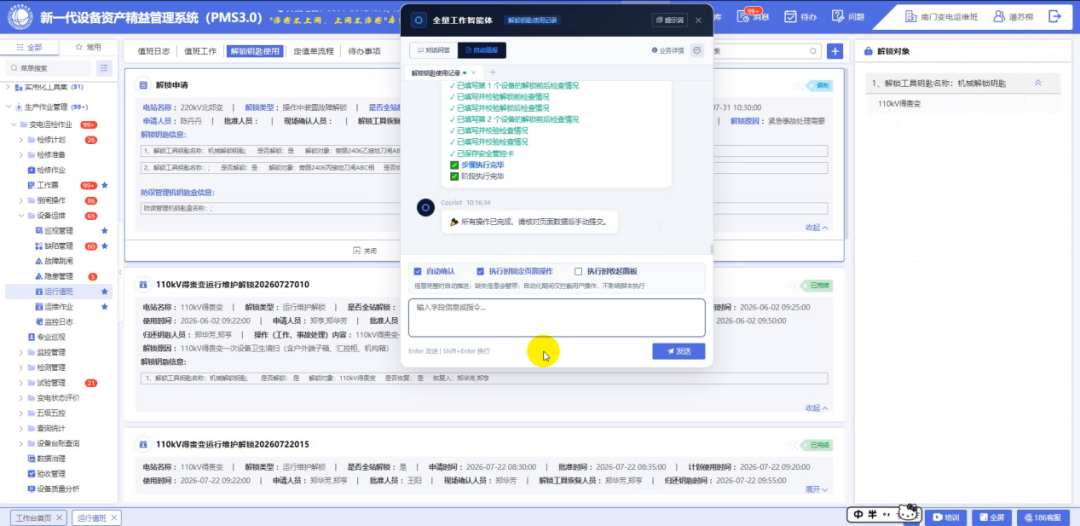Collapse the 生产作业管理 tree node
This screenshot has width=1080, height=526.
(8, 107)
